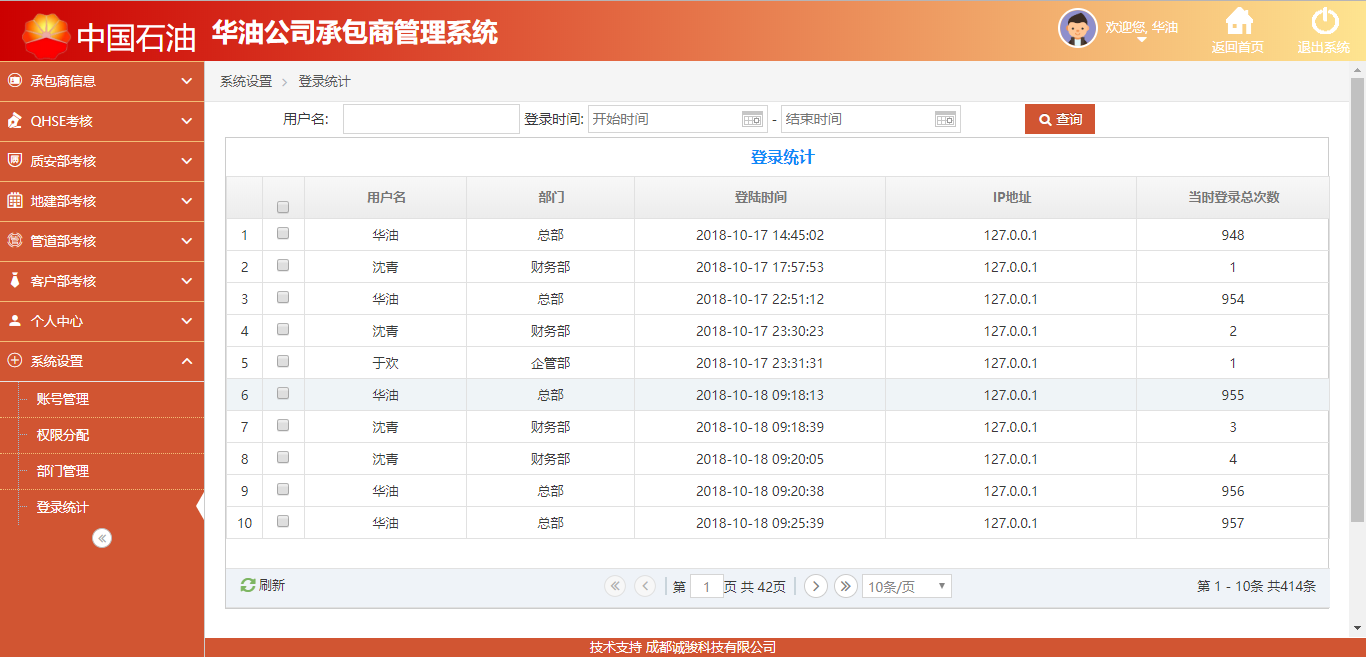Sort by the 部门 column header
The height and width of the screenshot is (657, 1366).
coord(551,197)
